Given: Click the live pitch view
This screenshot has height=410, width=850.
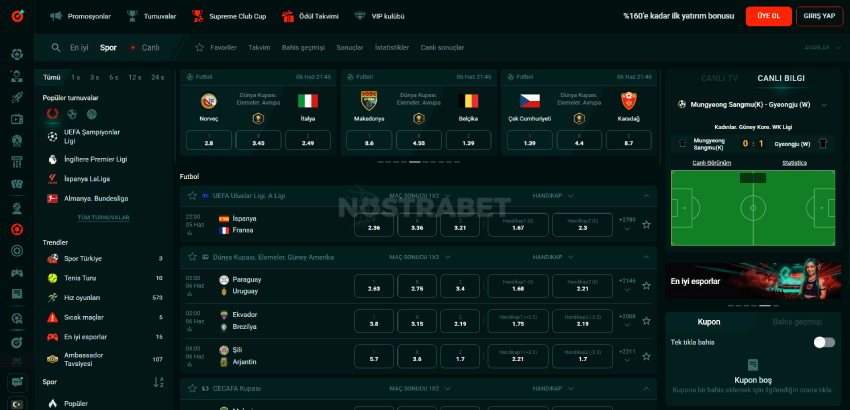Looking at the screenshot, I should pyautogui.click(x=753, y=208).
